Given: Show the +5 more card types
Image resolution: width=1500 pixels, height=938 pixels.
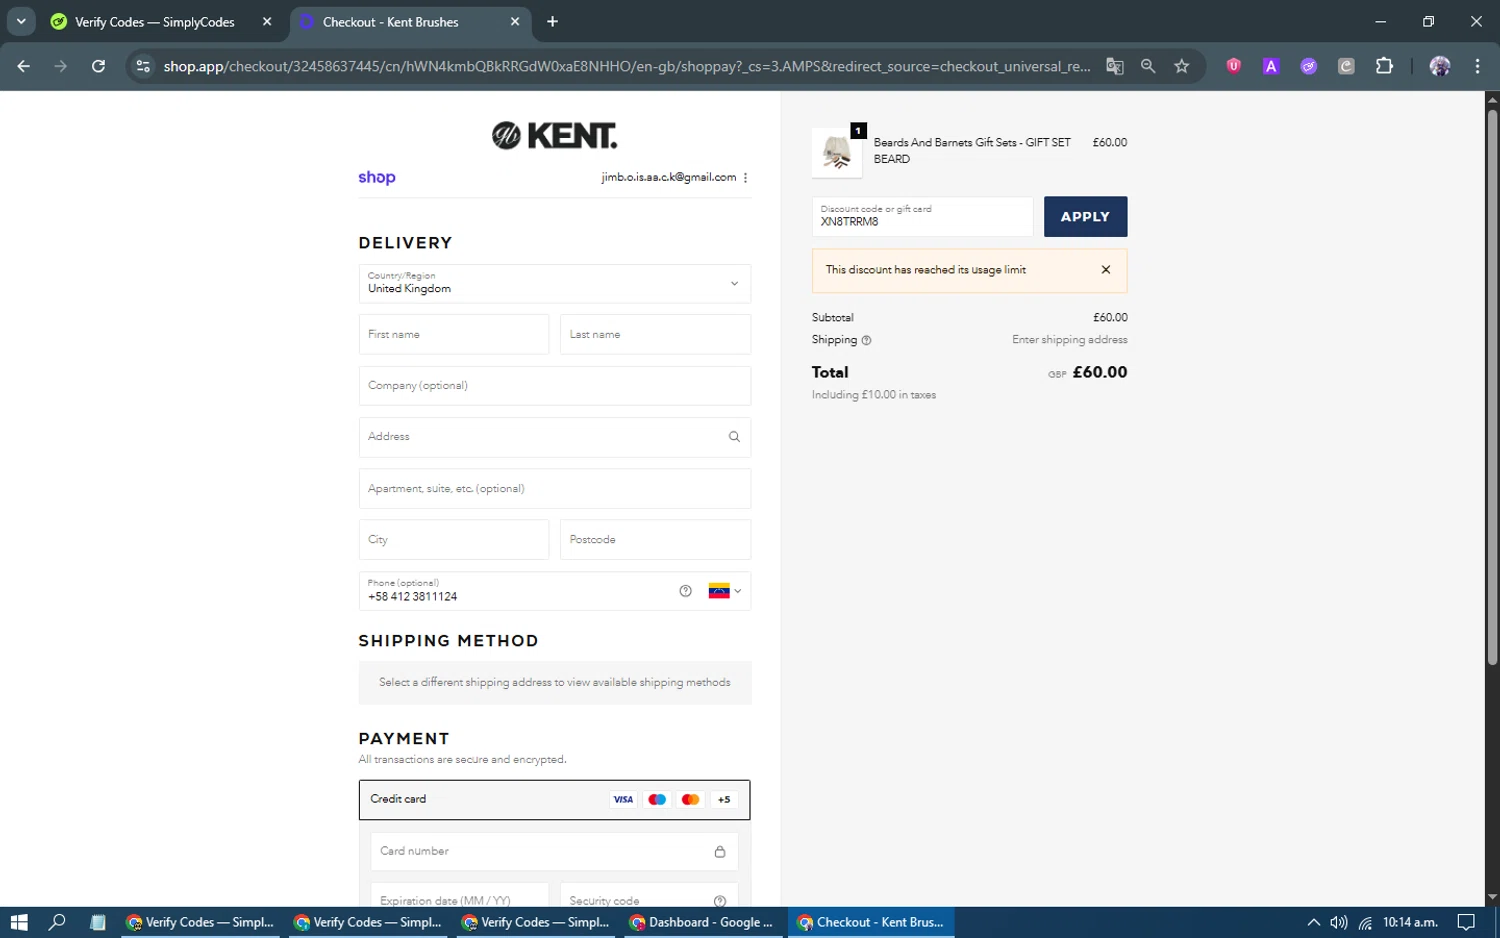Looking at the screenshot, I should pos(724,799).
